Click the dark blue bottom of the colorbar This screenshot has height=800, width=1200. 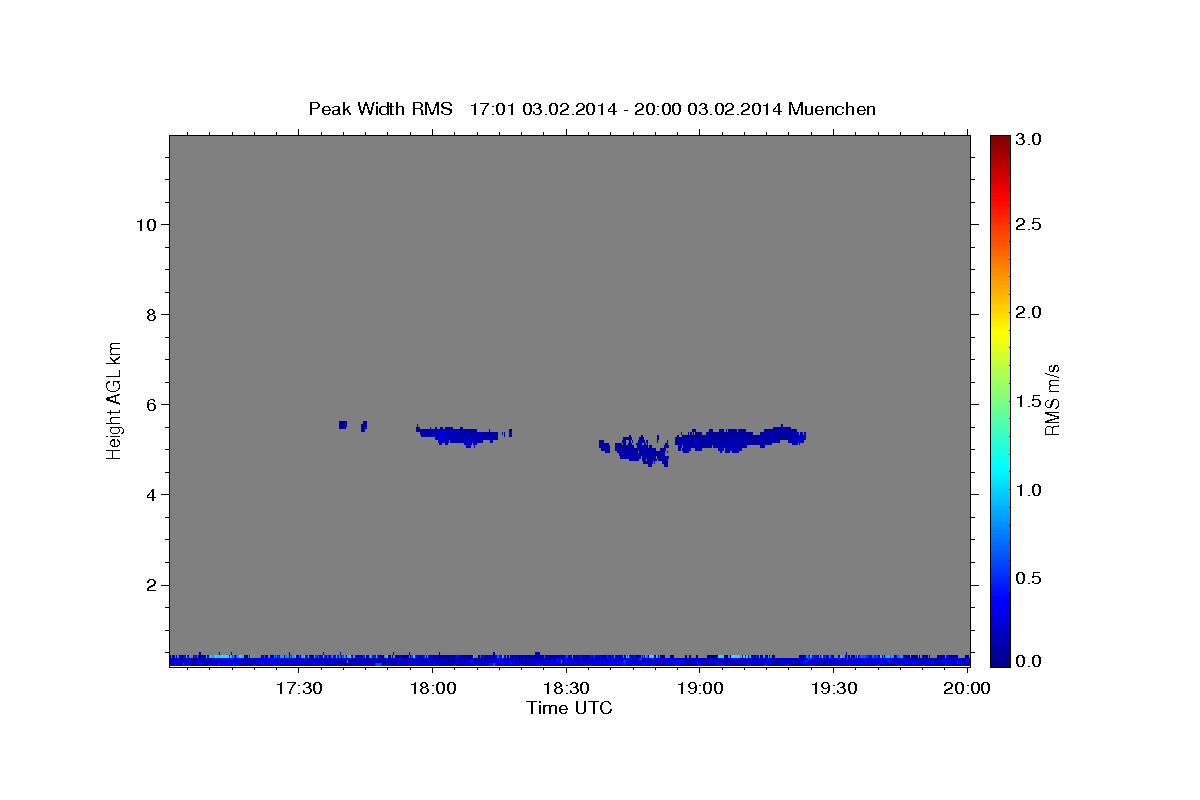[x=1000, y=655]
